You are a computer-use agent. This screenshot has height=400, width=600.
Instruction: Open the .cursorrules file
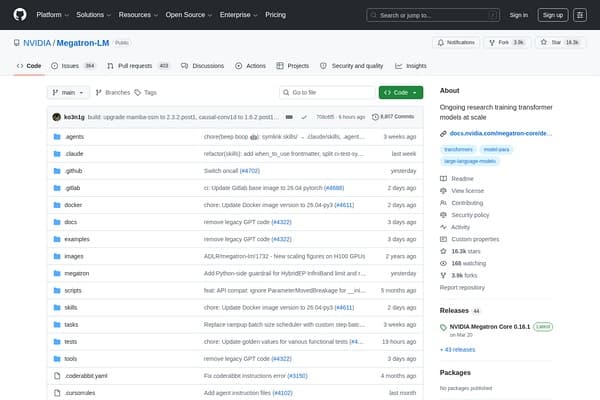pyautogui.click(x=80, y=393)
